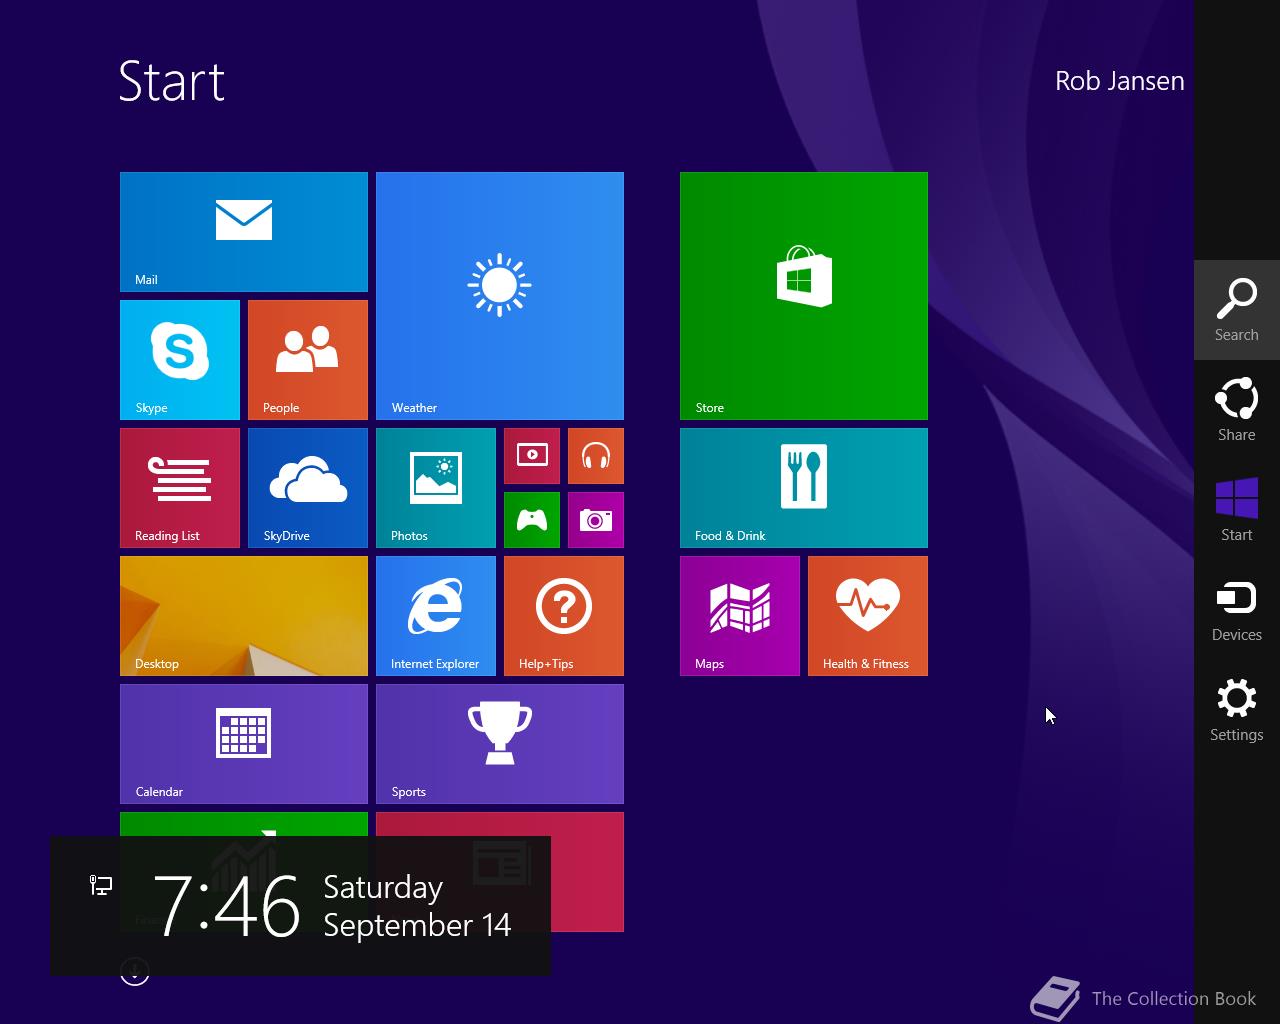Screen dimensions: 1280x1024
Task: Open the Calendar tile
Action: click(x=244, y=744)
